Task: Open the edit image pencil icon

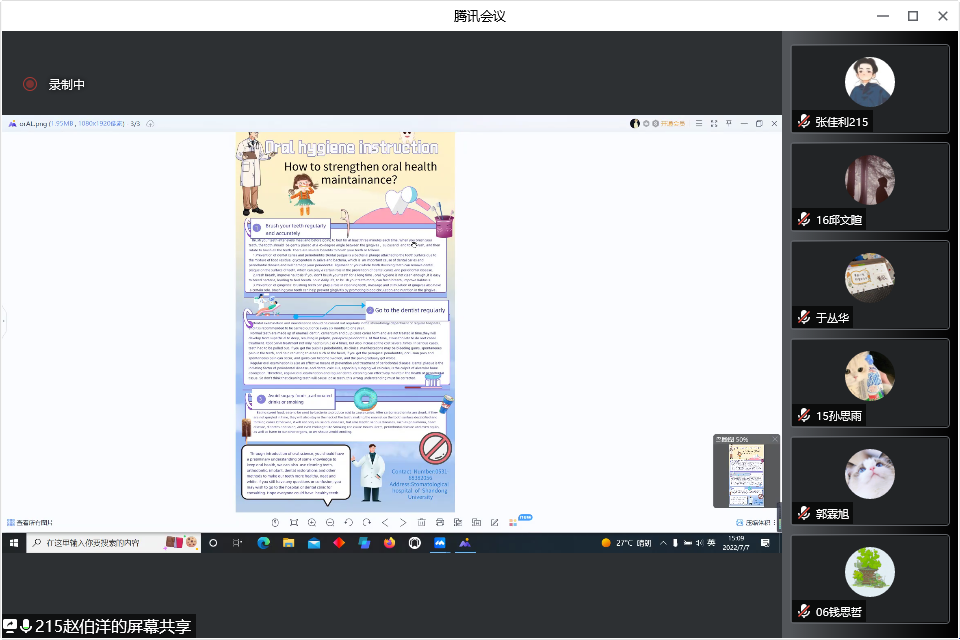Action: coord(493,522)
